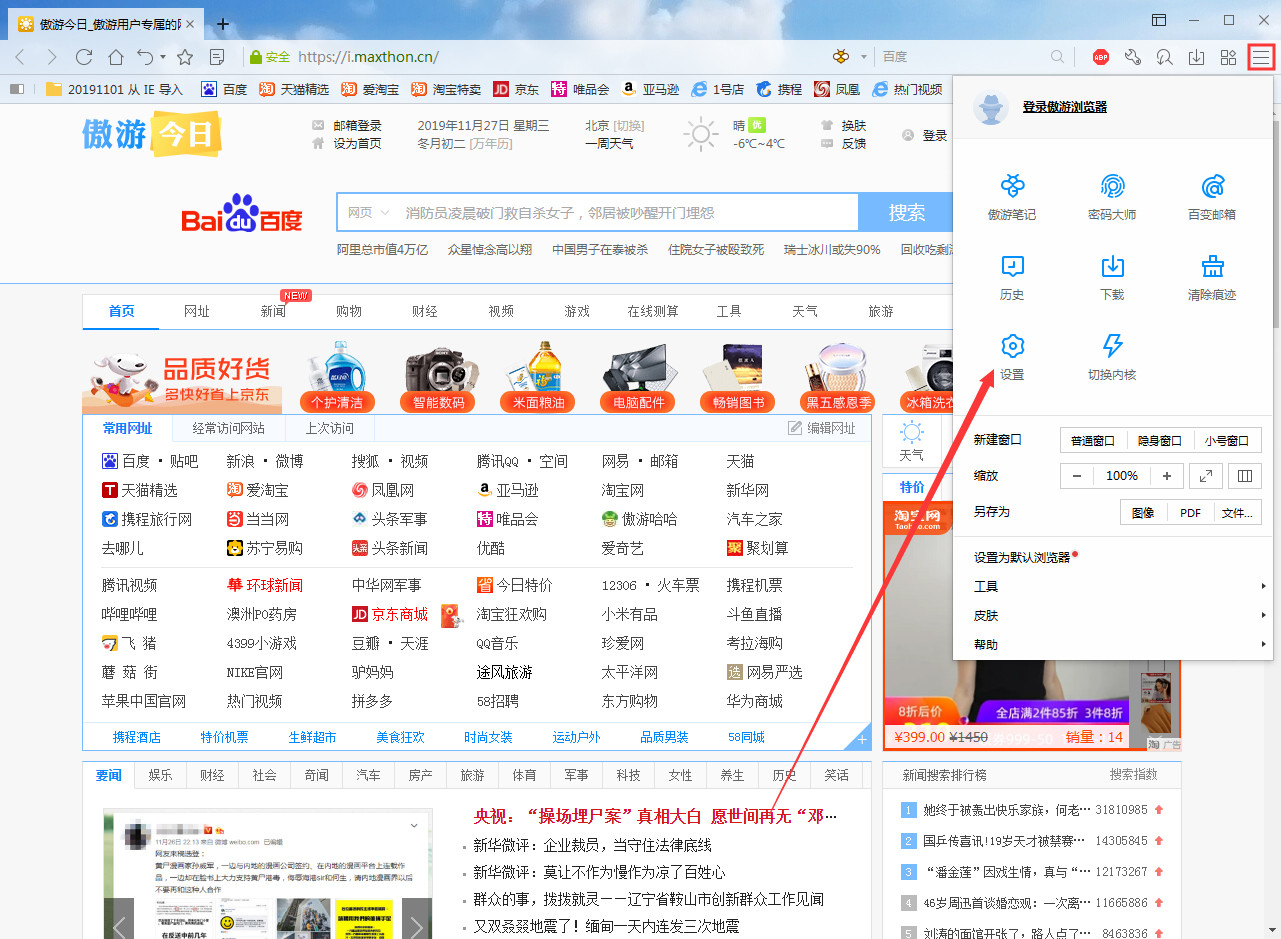Image resolution: width=1281 pixels, height=939 pixels.
Task: Click the ABP ad blocker icon
Action: (x=1101, y=58)
